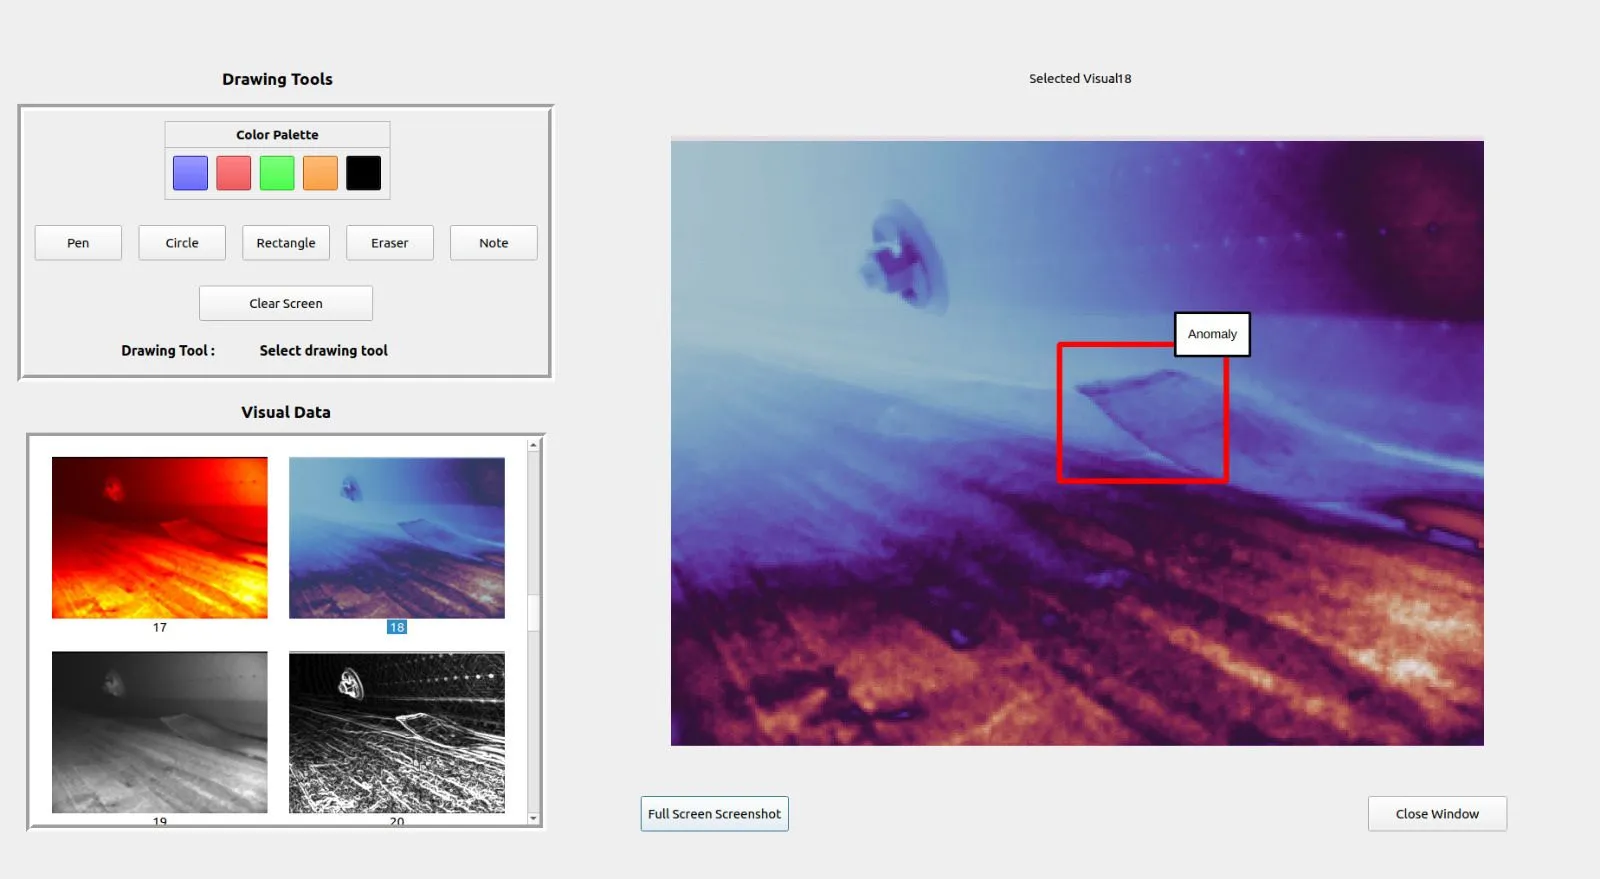Select the Pen drawing tool
The image size is (1600, 879).
click(78, 243)
